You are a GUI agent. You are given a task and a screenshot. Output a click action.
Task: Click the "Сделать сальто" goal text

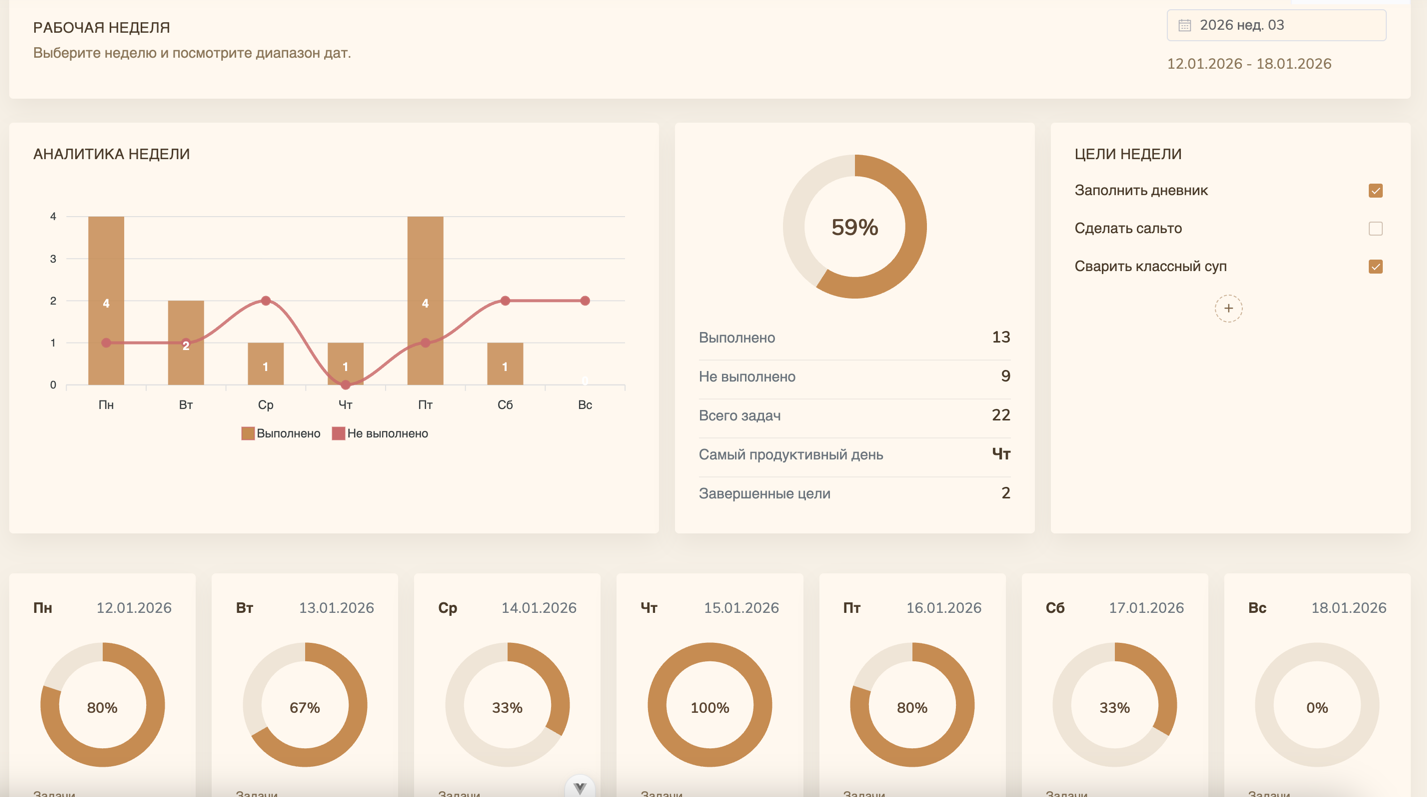(x=1127, y=229)
